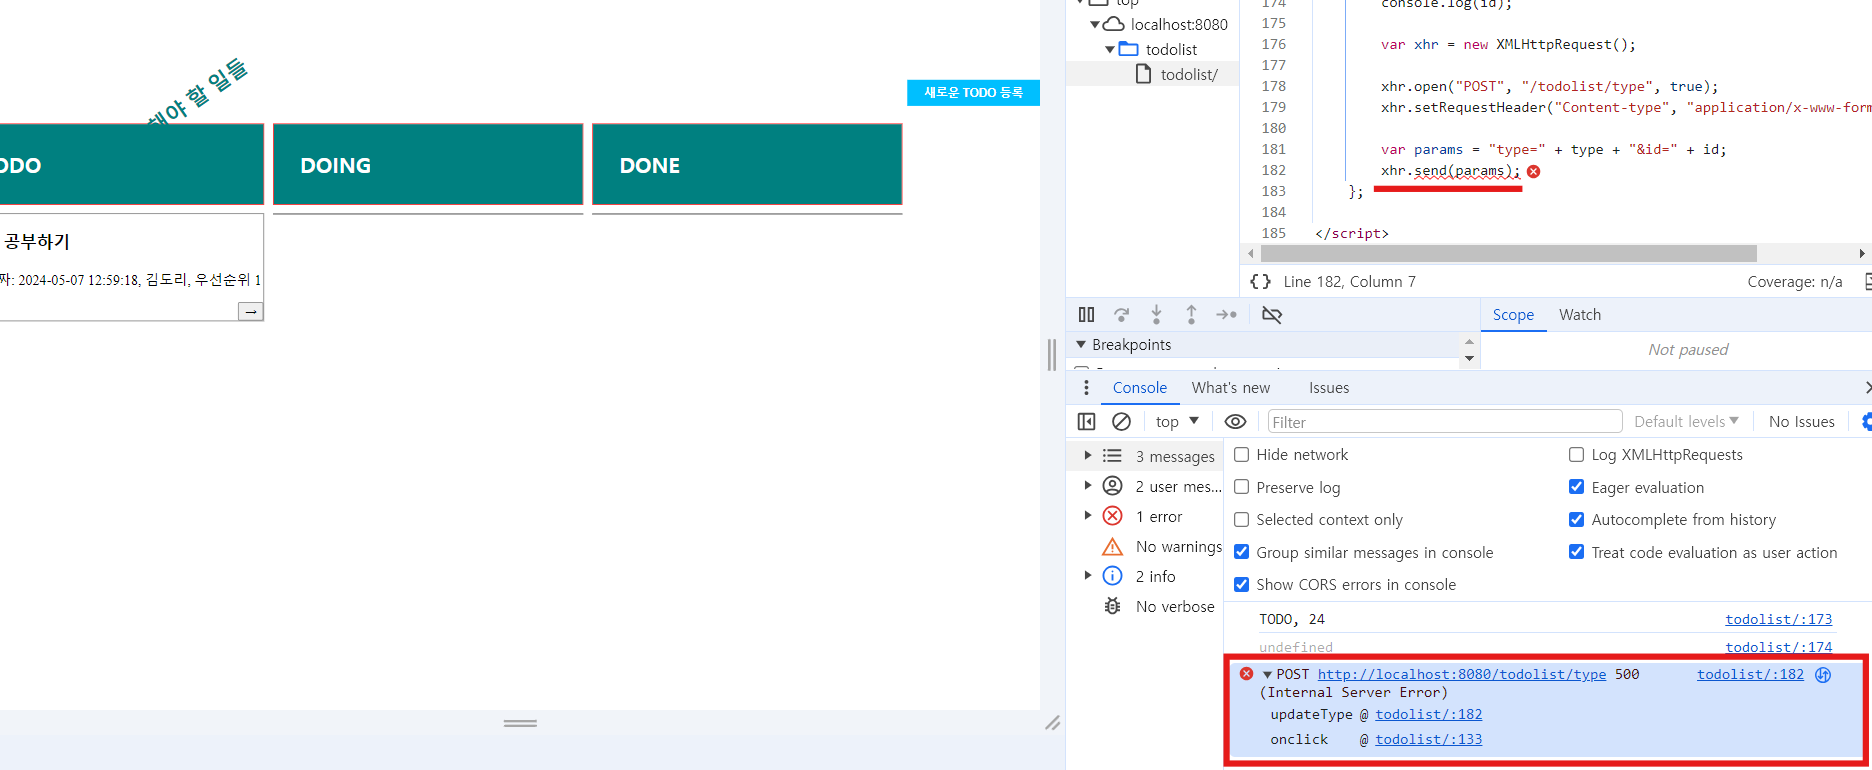Switch to the Watch tab
1872x770 pixels.
point(1580,315)
